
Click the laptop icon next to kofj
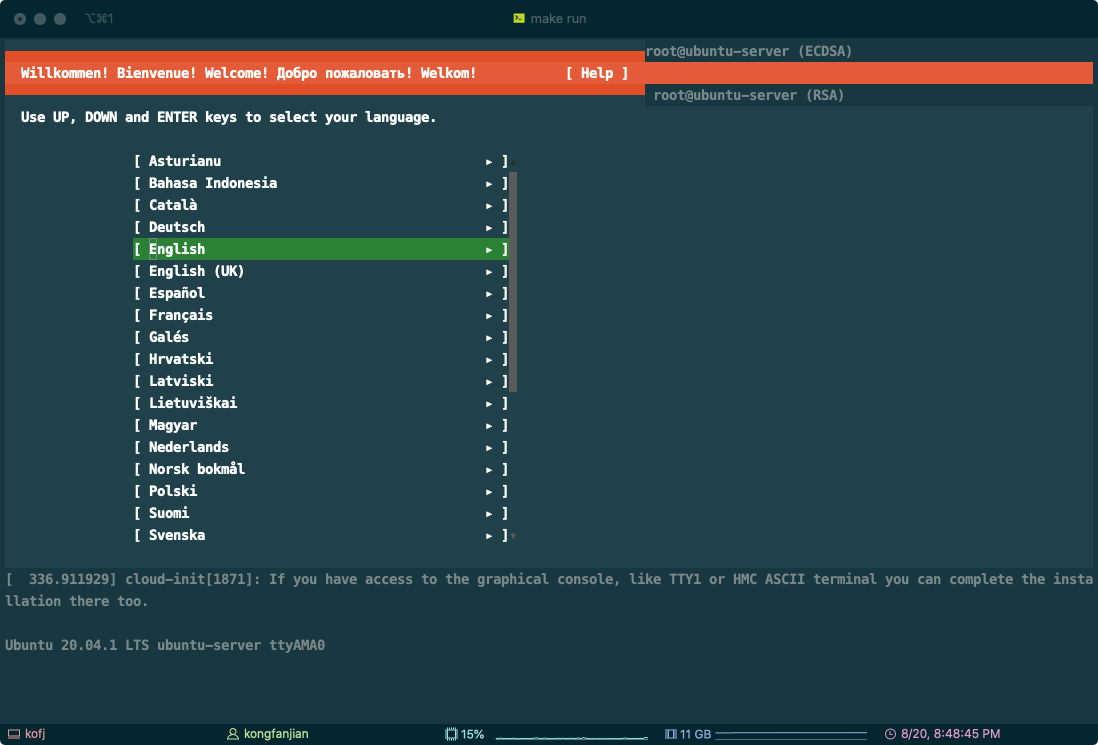coord(13,734)
